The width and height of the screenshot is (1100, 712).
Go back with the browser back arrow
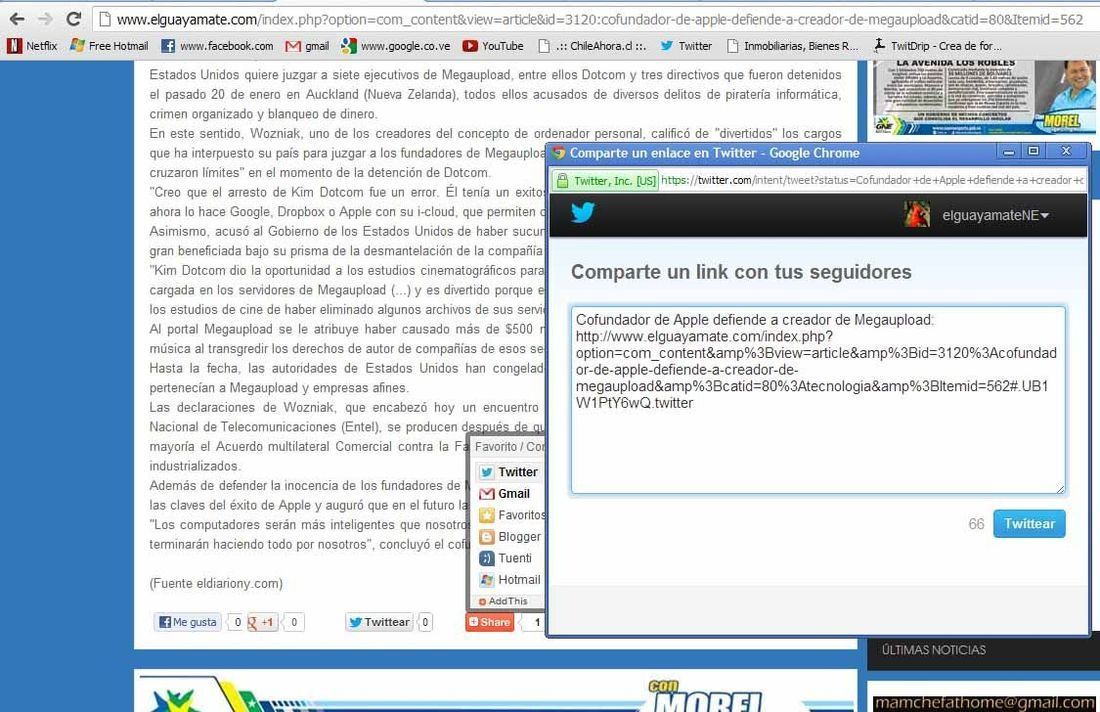pos(18,19)
